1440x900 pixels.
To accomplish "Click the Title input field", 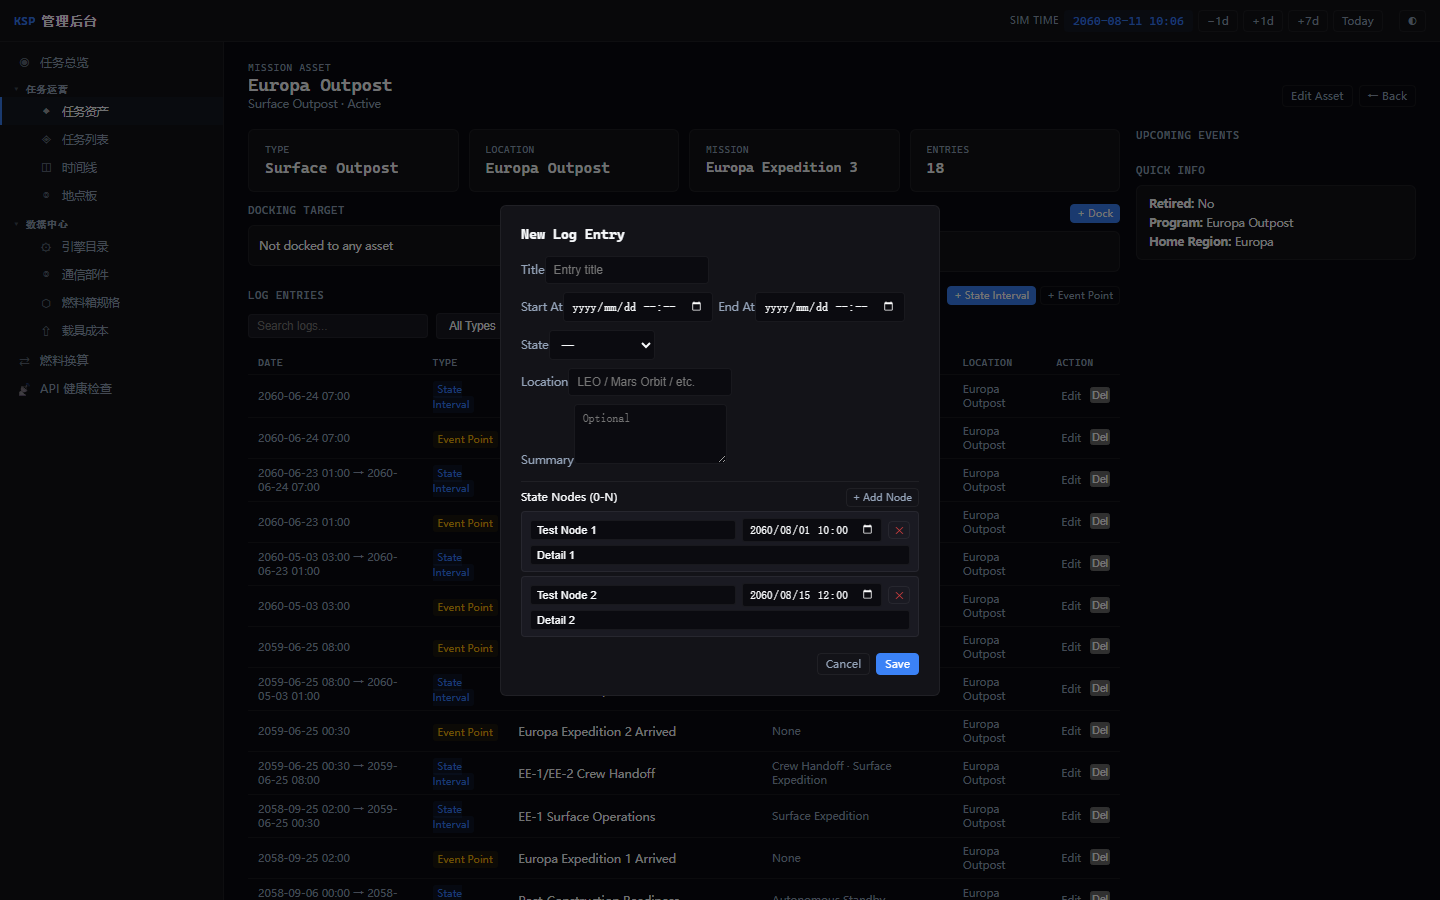I will pyautogui.click(x=627, y=270).
